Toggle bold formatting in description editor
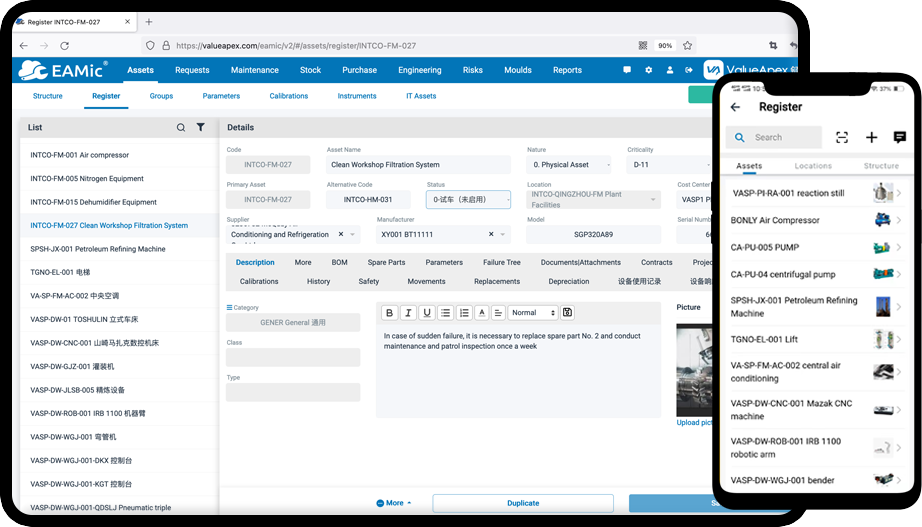 coord(390,313)
